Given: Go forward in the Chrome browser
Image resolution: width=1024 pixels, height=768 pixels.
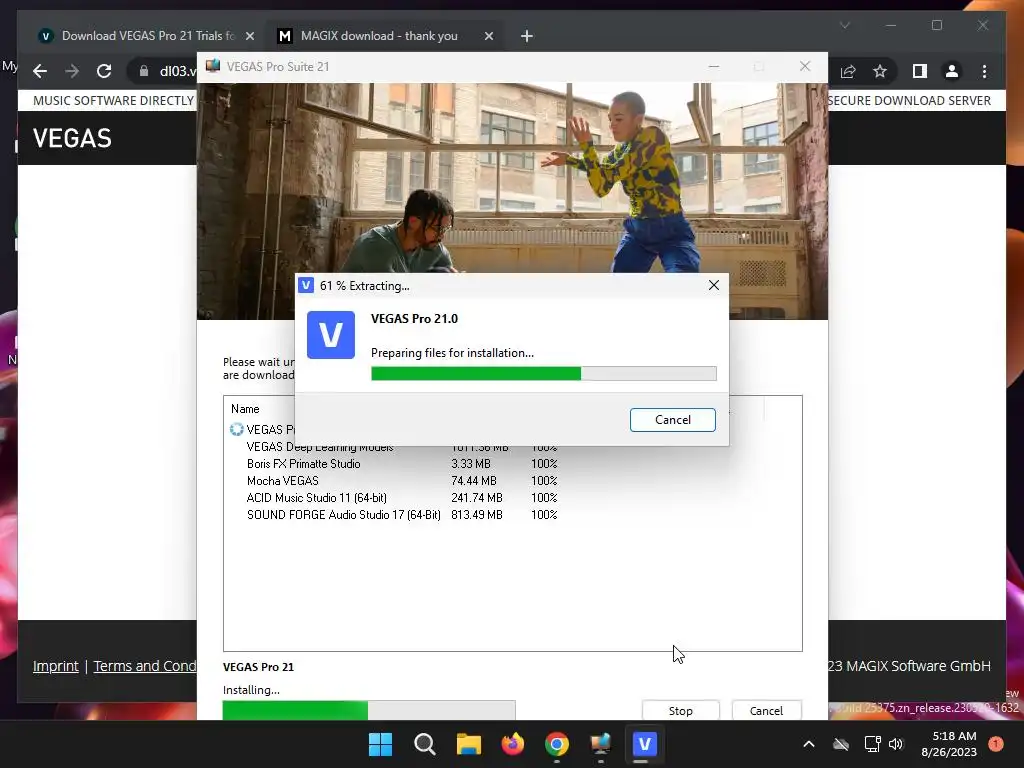Looking at the screenshot, I should (72, 71).
